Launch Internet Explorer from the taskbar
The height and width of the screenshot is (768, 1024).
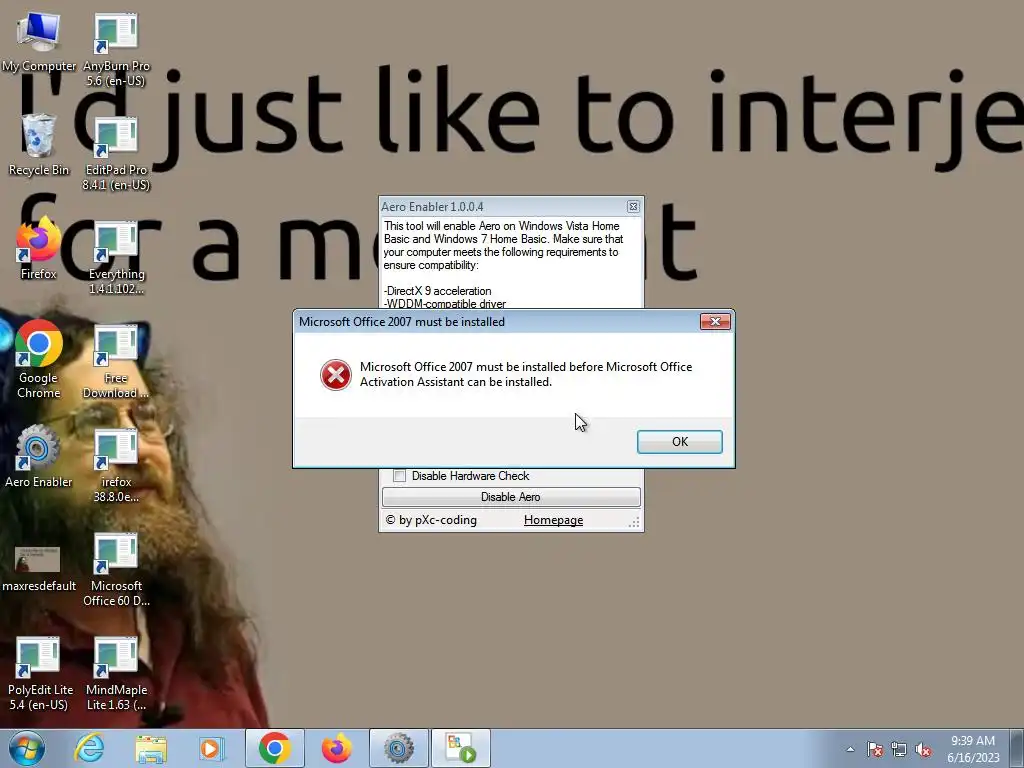pos(89,748)
